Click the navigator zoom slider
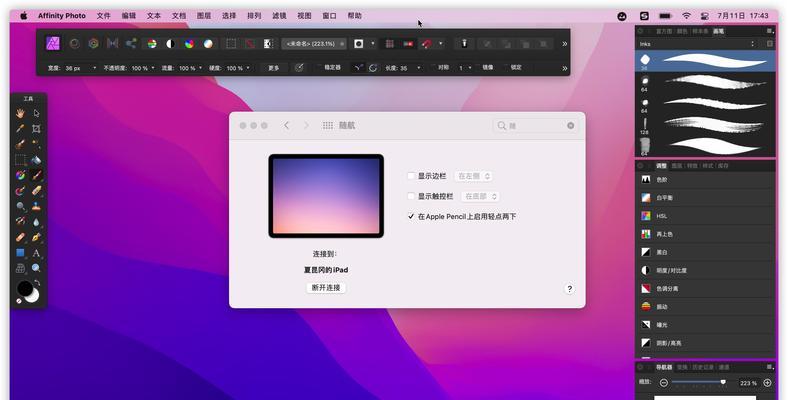The width and height of the screenshot is (788, 400). 699,382
